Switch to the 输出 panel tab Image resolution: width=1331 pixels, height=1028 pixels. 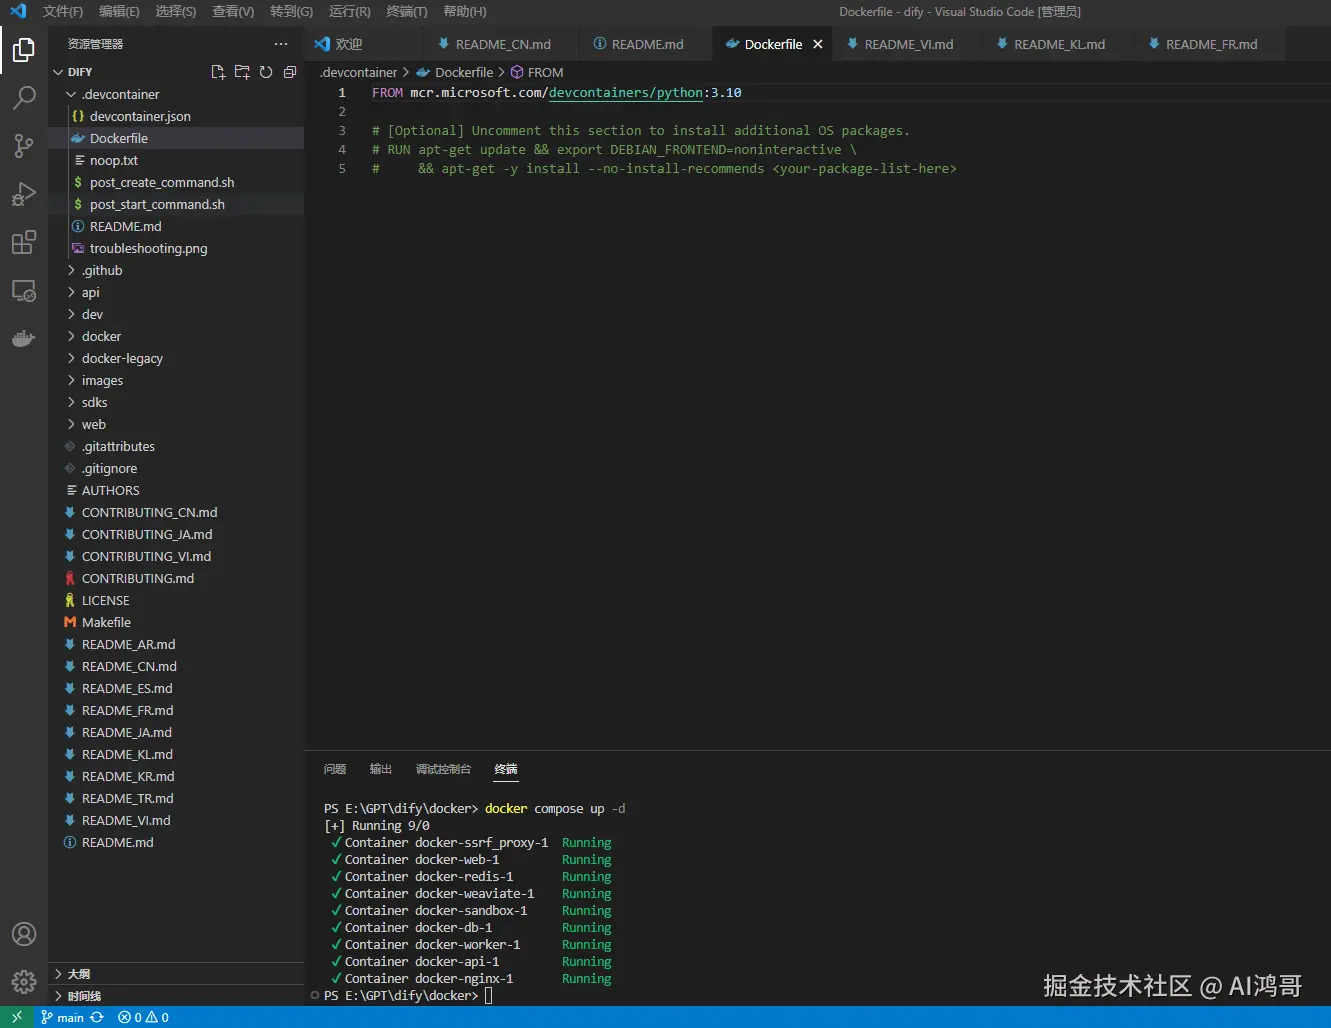click(x=381, y=769)
